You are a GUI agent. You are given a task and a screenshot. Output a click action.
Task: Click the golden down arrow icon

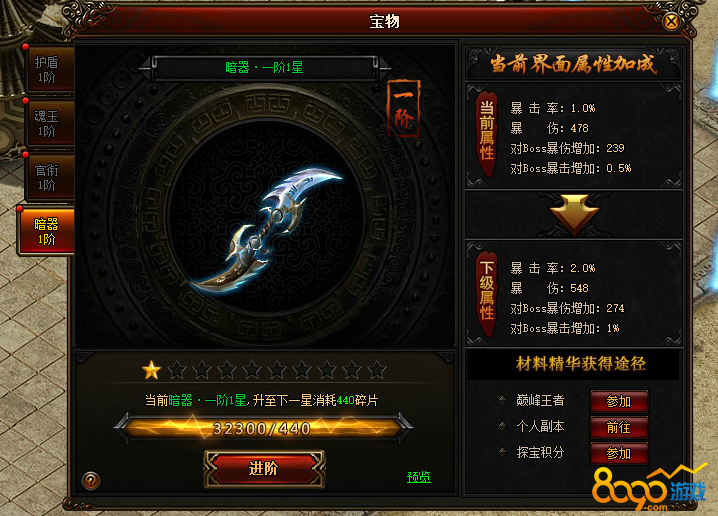pyautogui.click(x=574, y=212)
